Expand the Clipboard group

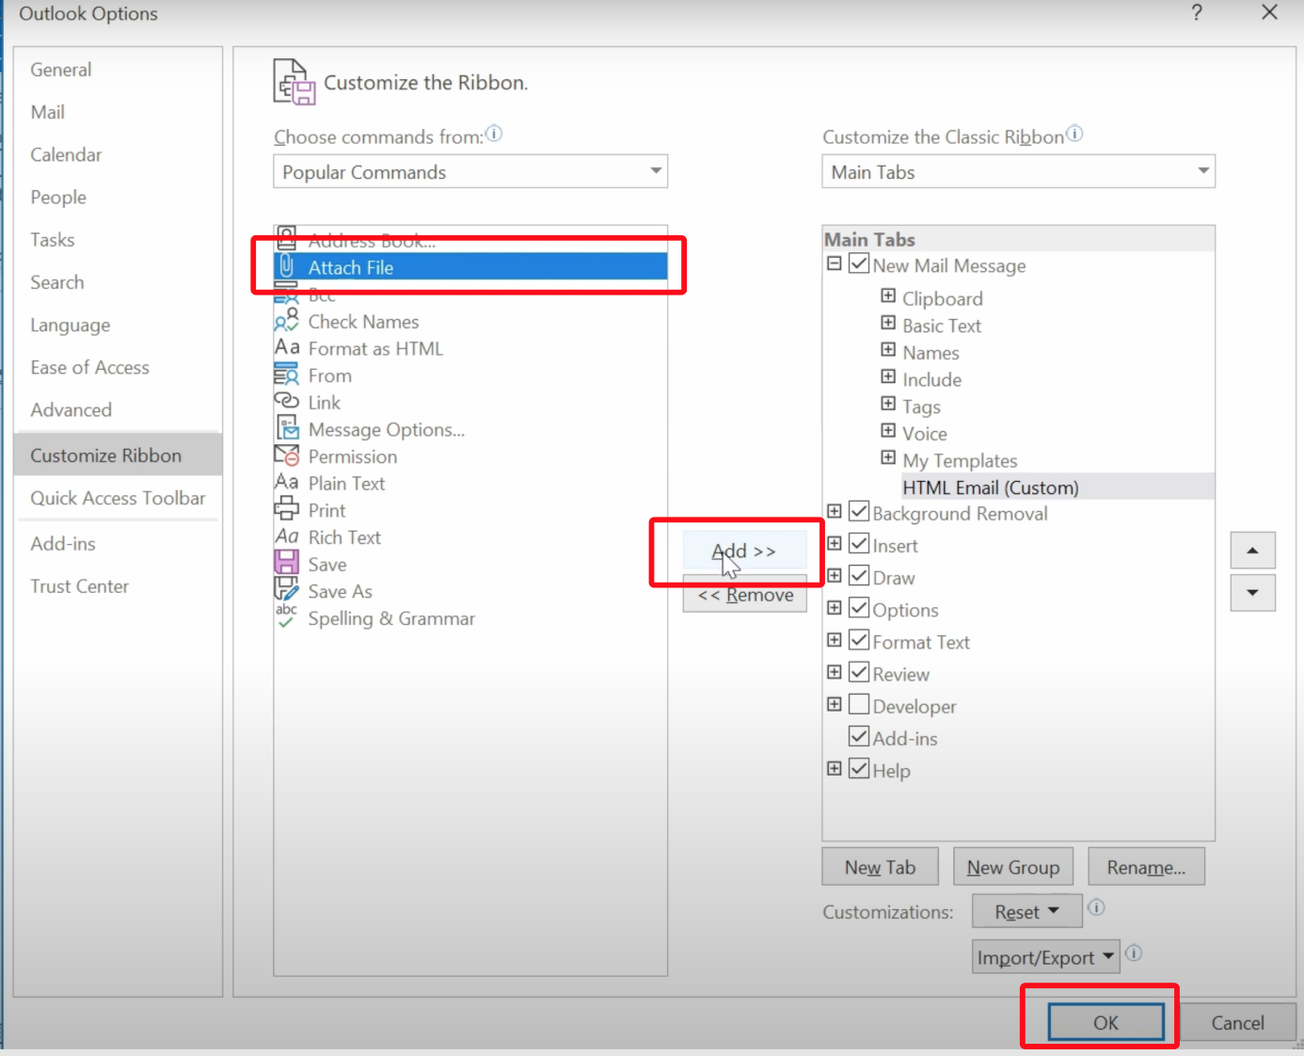pos(889,295)
